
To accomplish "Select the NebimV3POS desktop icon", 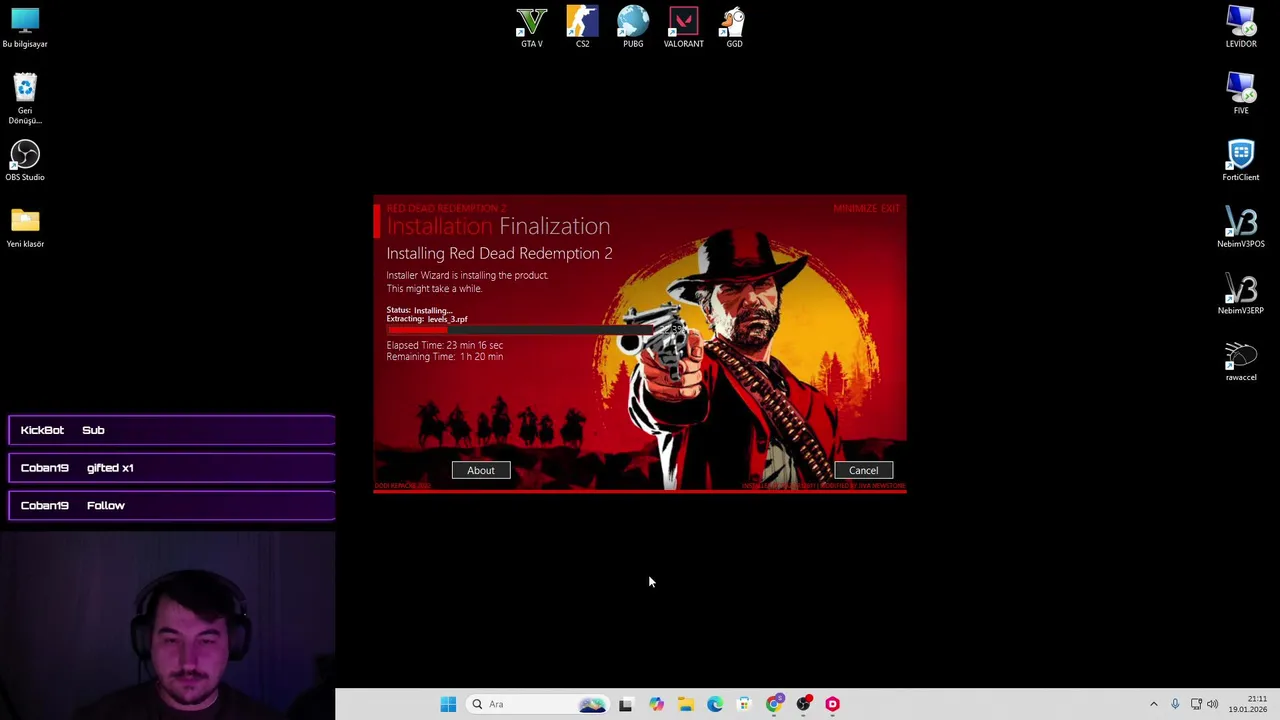I will pyautogui.click(x=1241, y=228).
